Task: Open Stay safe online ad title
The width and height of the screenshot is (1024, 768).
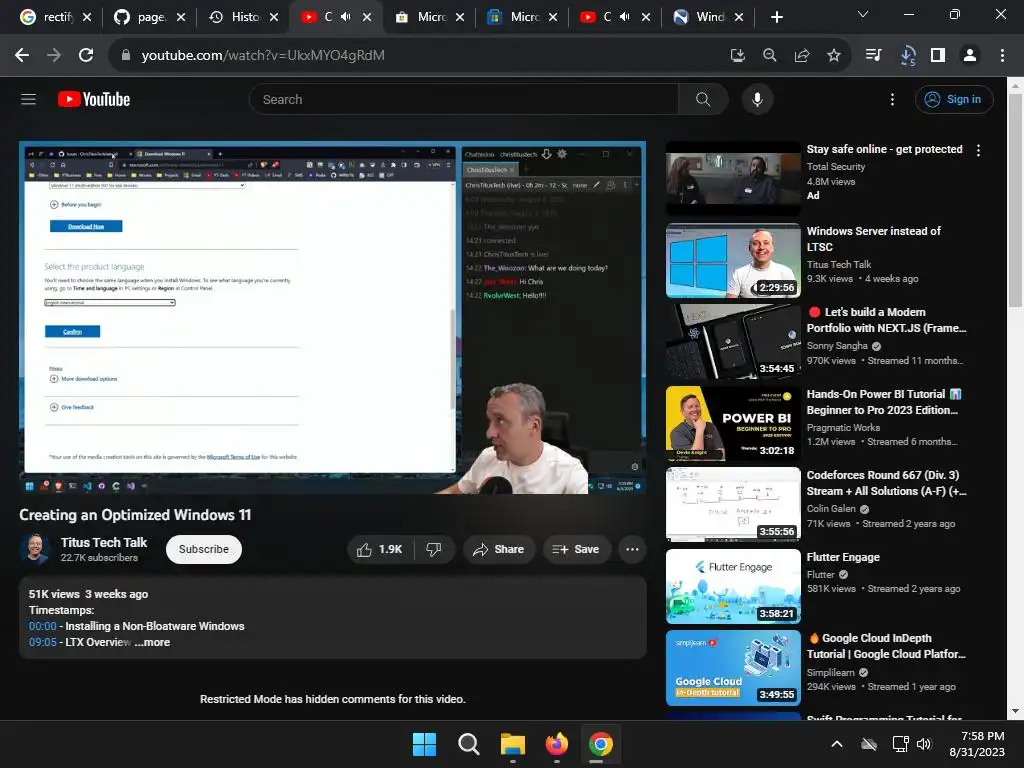Action: tap(884, 149)
